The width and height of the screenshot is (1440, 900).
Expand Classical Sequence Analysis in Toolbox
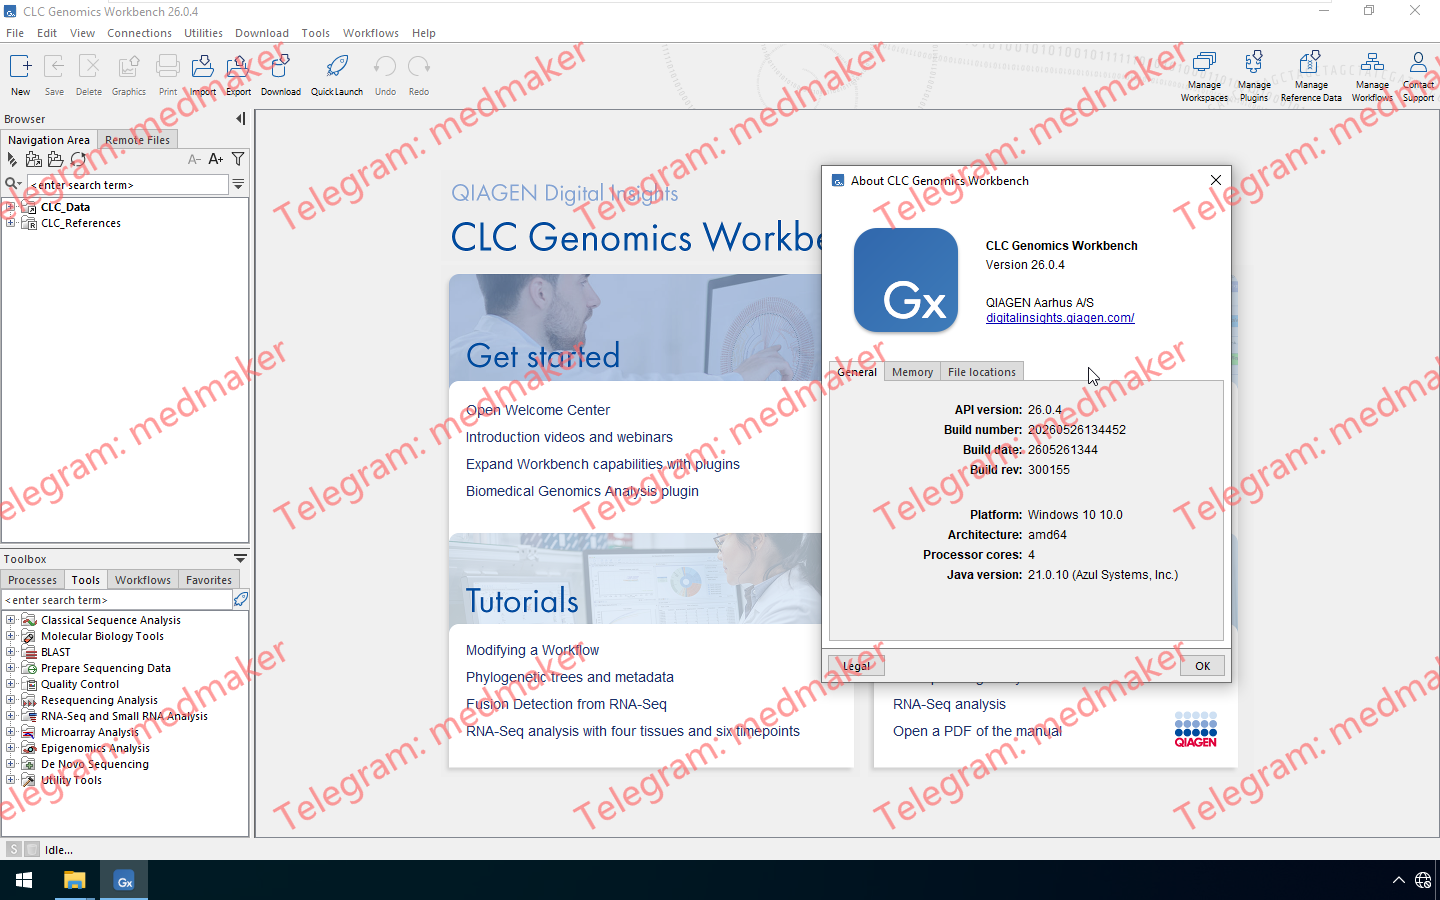10,620
